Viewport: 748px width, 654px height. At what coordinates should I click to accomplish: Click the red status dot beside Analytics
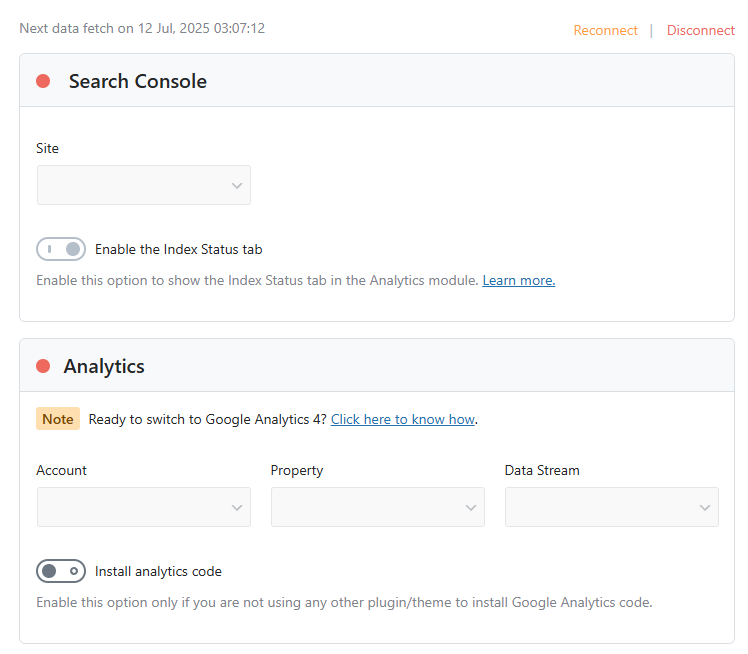tap(43, 366)
